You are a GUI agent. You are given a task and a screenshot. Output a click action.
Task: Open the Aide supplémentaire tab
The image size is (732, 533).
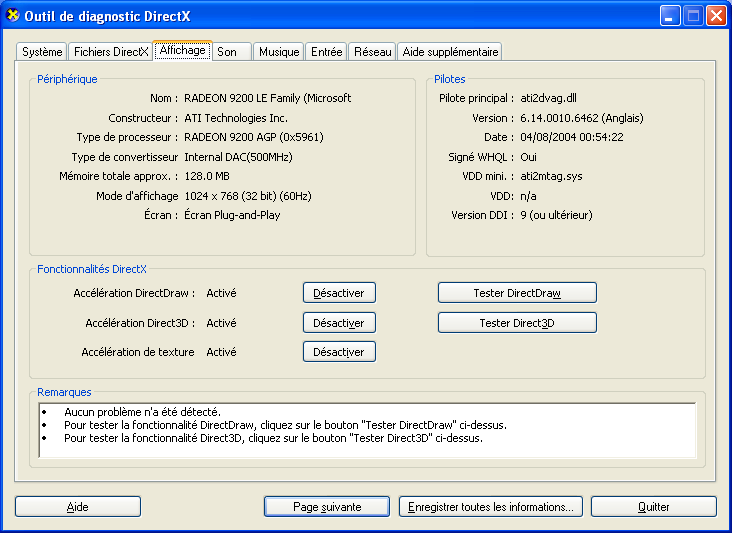[x=449, y=52]
